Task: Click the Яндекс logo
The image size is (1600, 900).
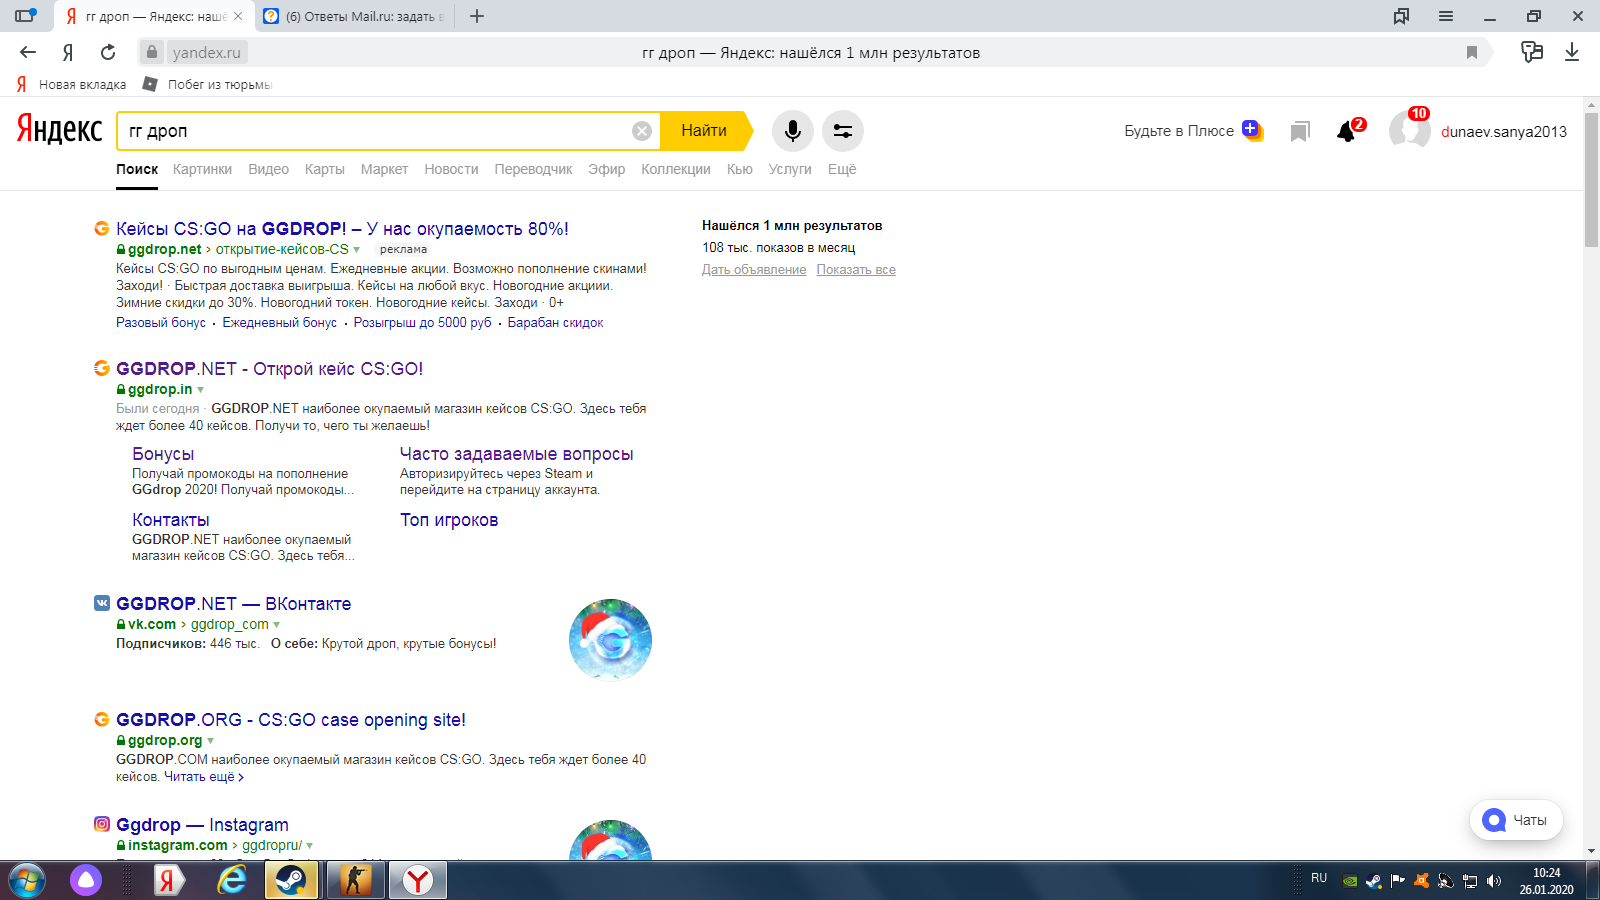Action: click(x=59, y=130)
